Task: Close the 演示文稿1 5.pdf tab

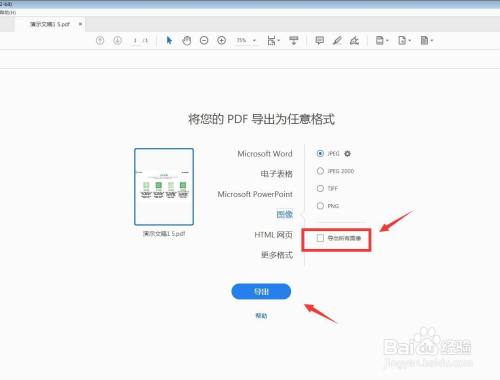Action: coord(80,24)
